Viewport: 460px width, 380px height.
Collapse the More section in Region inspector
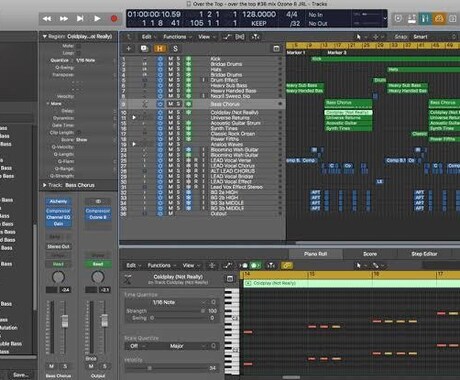coord(48,104)
